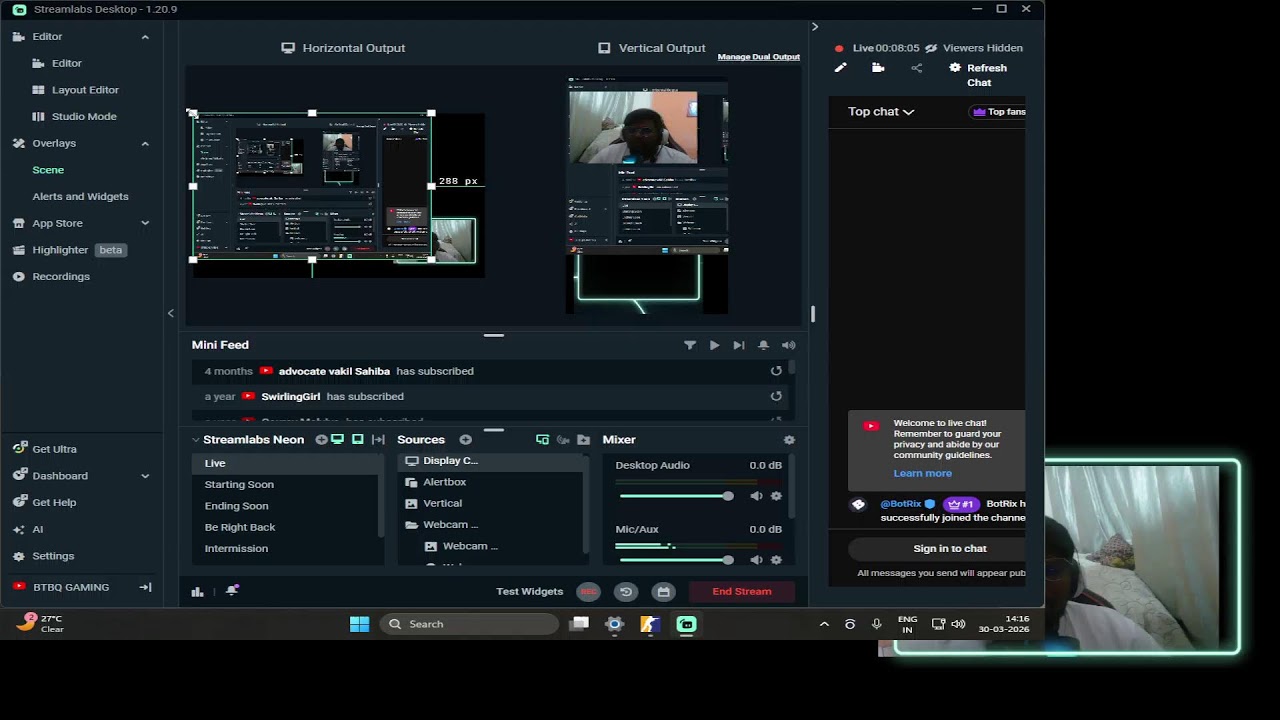Adjust the Desktop Audio volume slider
This screenshot has height=720, width=1280.
click(x=676, y=496)
